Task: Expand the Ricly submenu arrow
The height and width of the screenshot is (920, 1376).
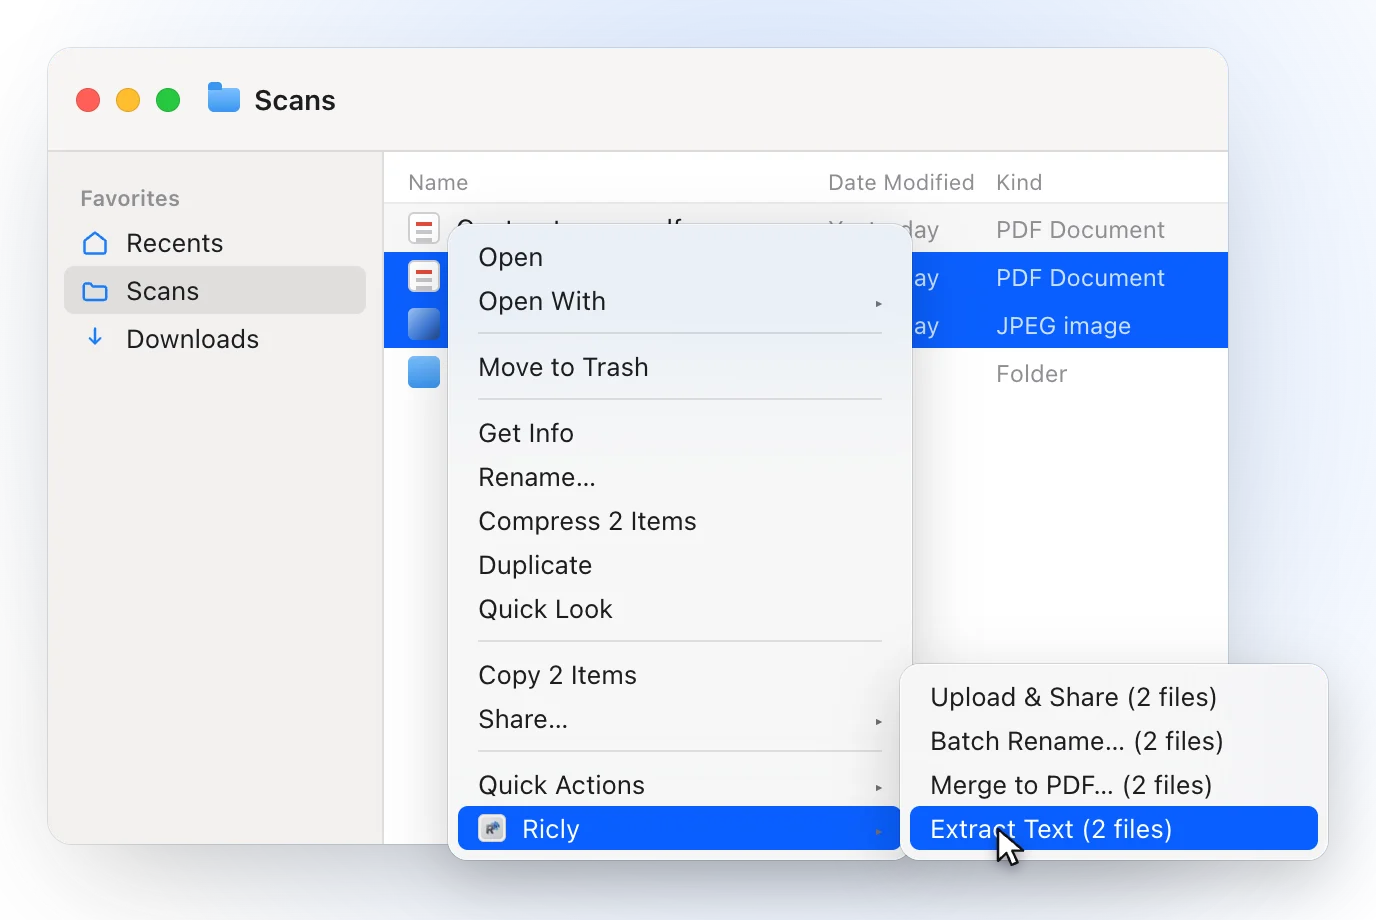Action: point(879,831)
